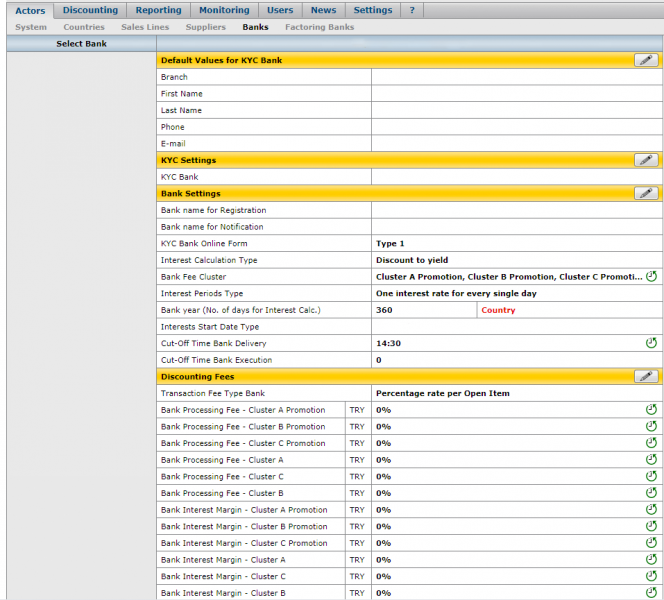Click the Branch value field
Screen dimensions: 664x600
(x=517, y=77)
